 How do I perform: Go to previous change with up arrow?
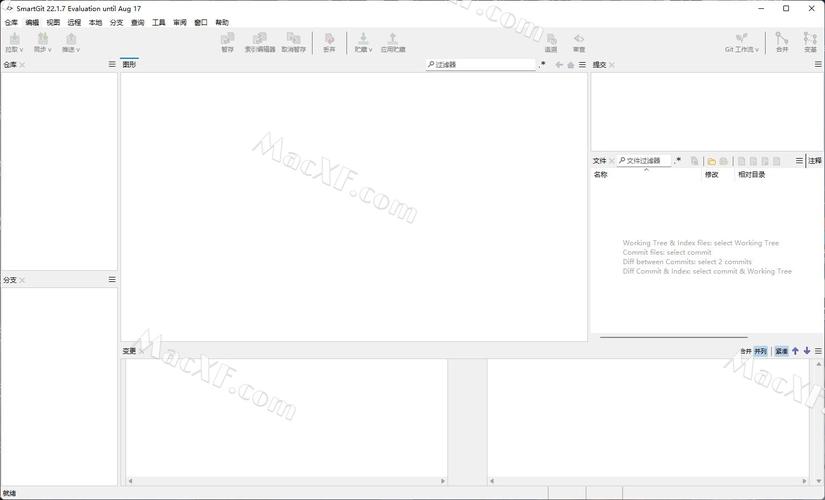click(x=795, y=351)
